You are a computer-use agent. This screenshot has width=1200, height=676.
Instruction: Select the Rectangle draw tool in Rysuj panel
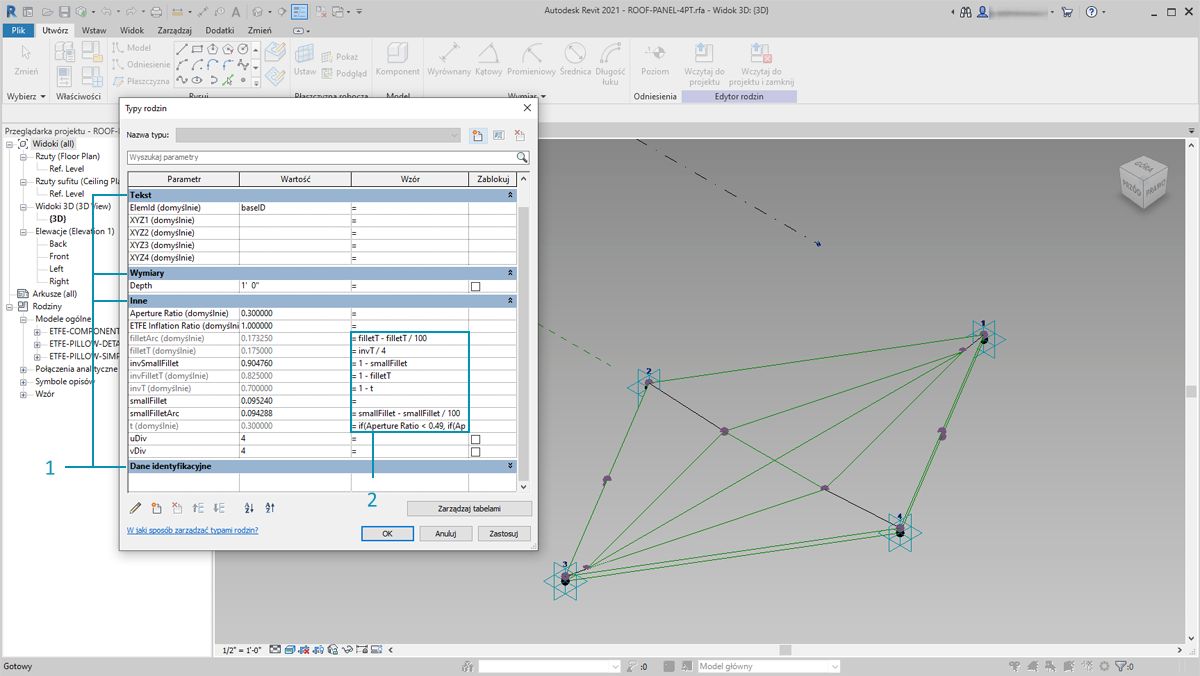point(197,48)
